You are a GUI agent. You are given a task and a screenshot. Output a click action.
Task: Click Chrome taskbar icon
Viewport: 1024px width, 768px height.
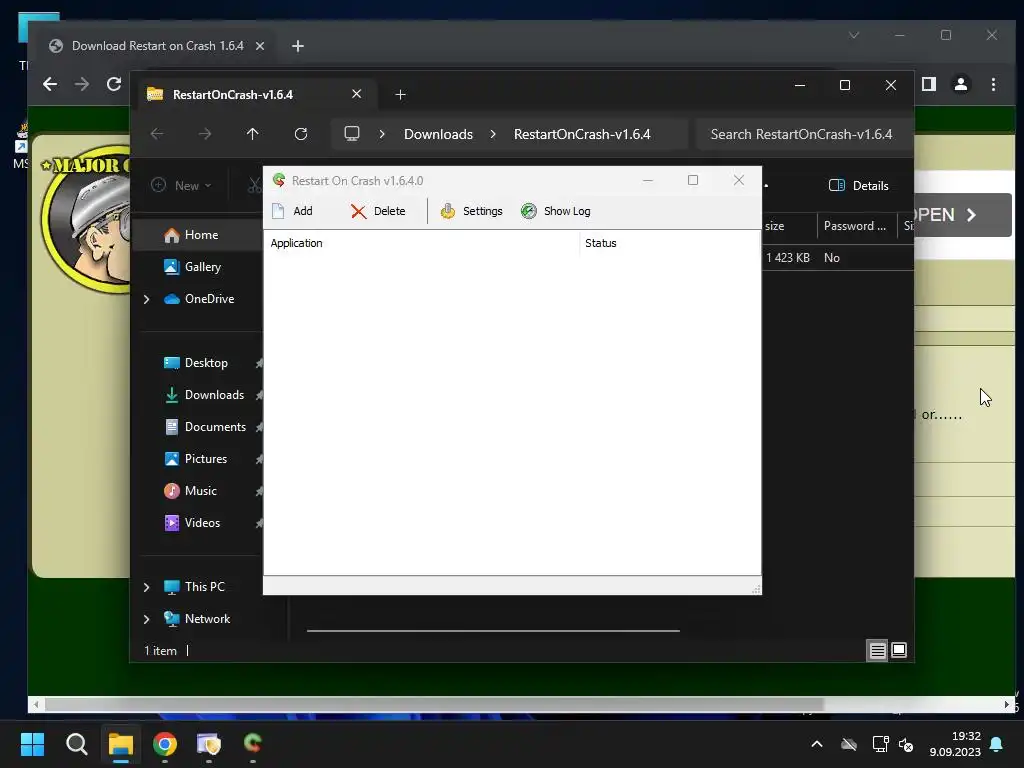click(x=165, y=744)
